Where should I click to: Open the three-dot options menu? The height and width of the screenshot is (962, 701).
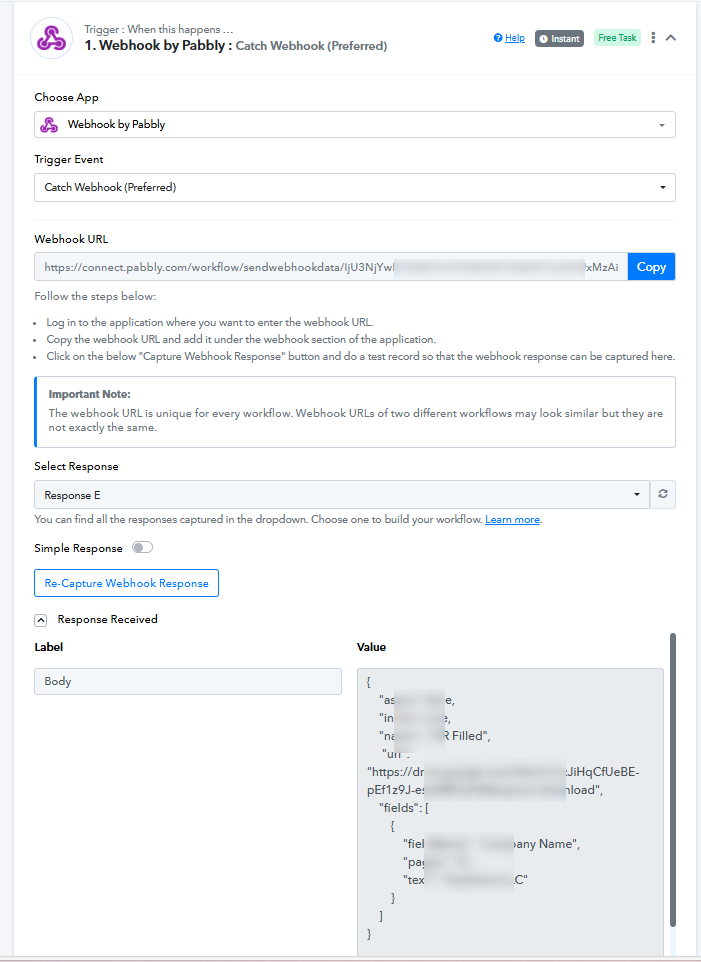pos(653,38)
